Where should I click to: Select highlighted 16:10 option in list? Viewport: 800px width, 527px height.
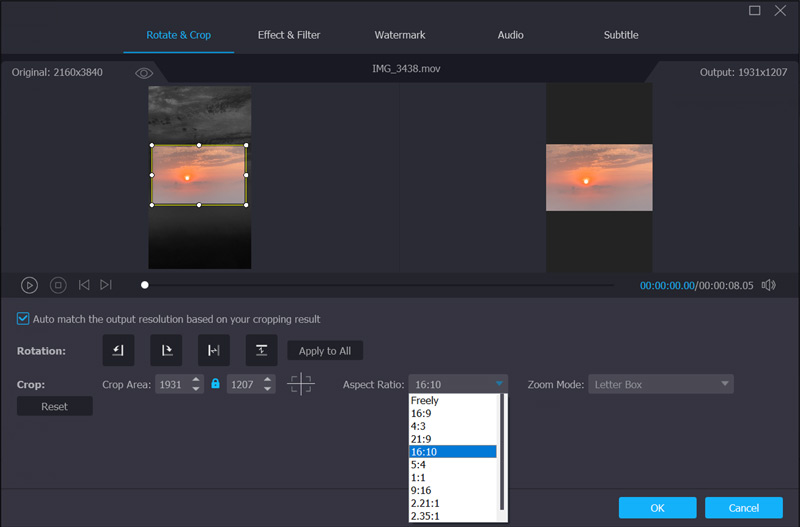pos(453,451)
